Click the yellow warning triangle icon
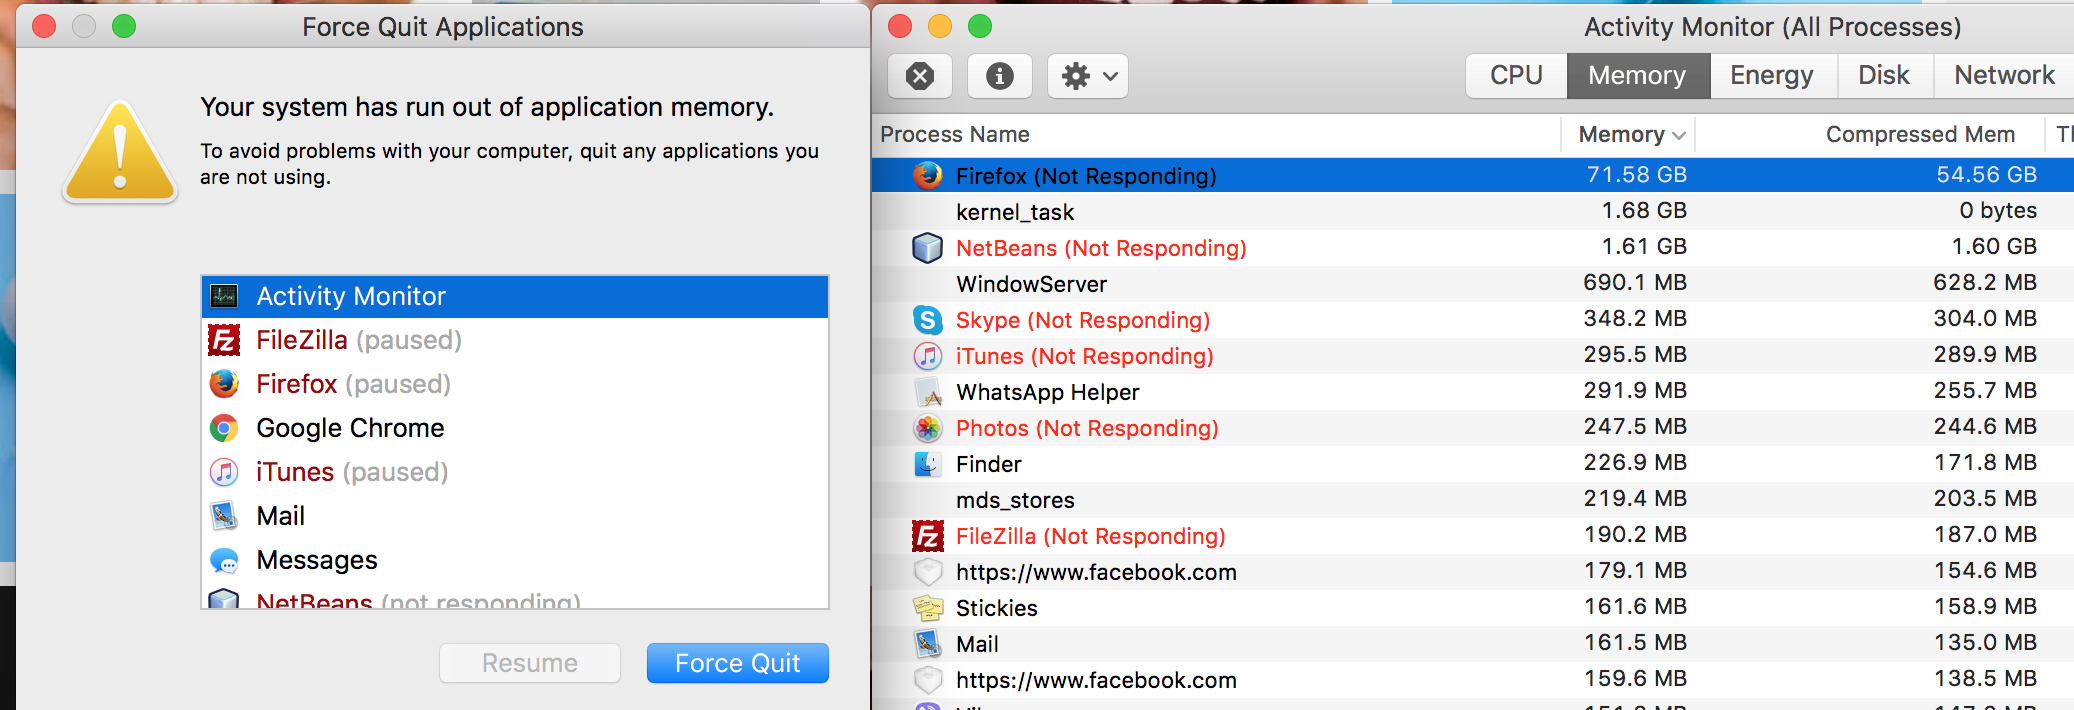This screenshot has height=710, width=2074. point(120,153)
